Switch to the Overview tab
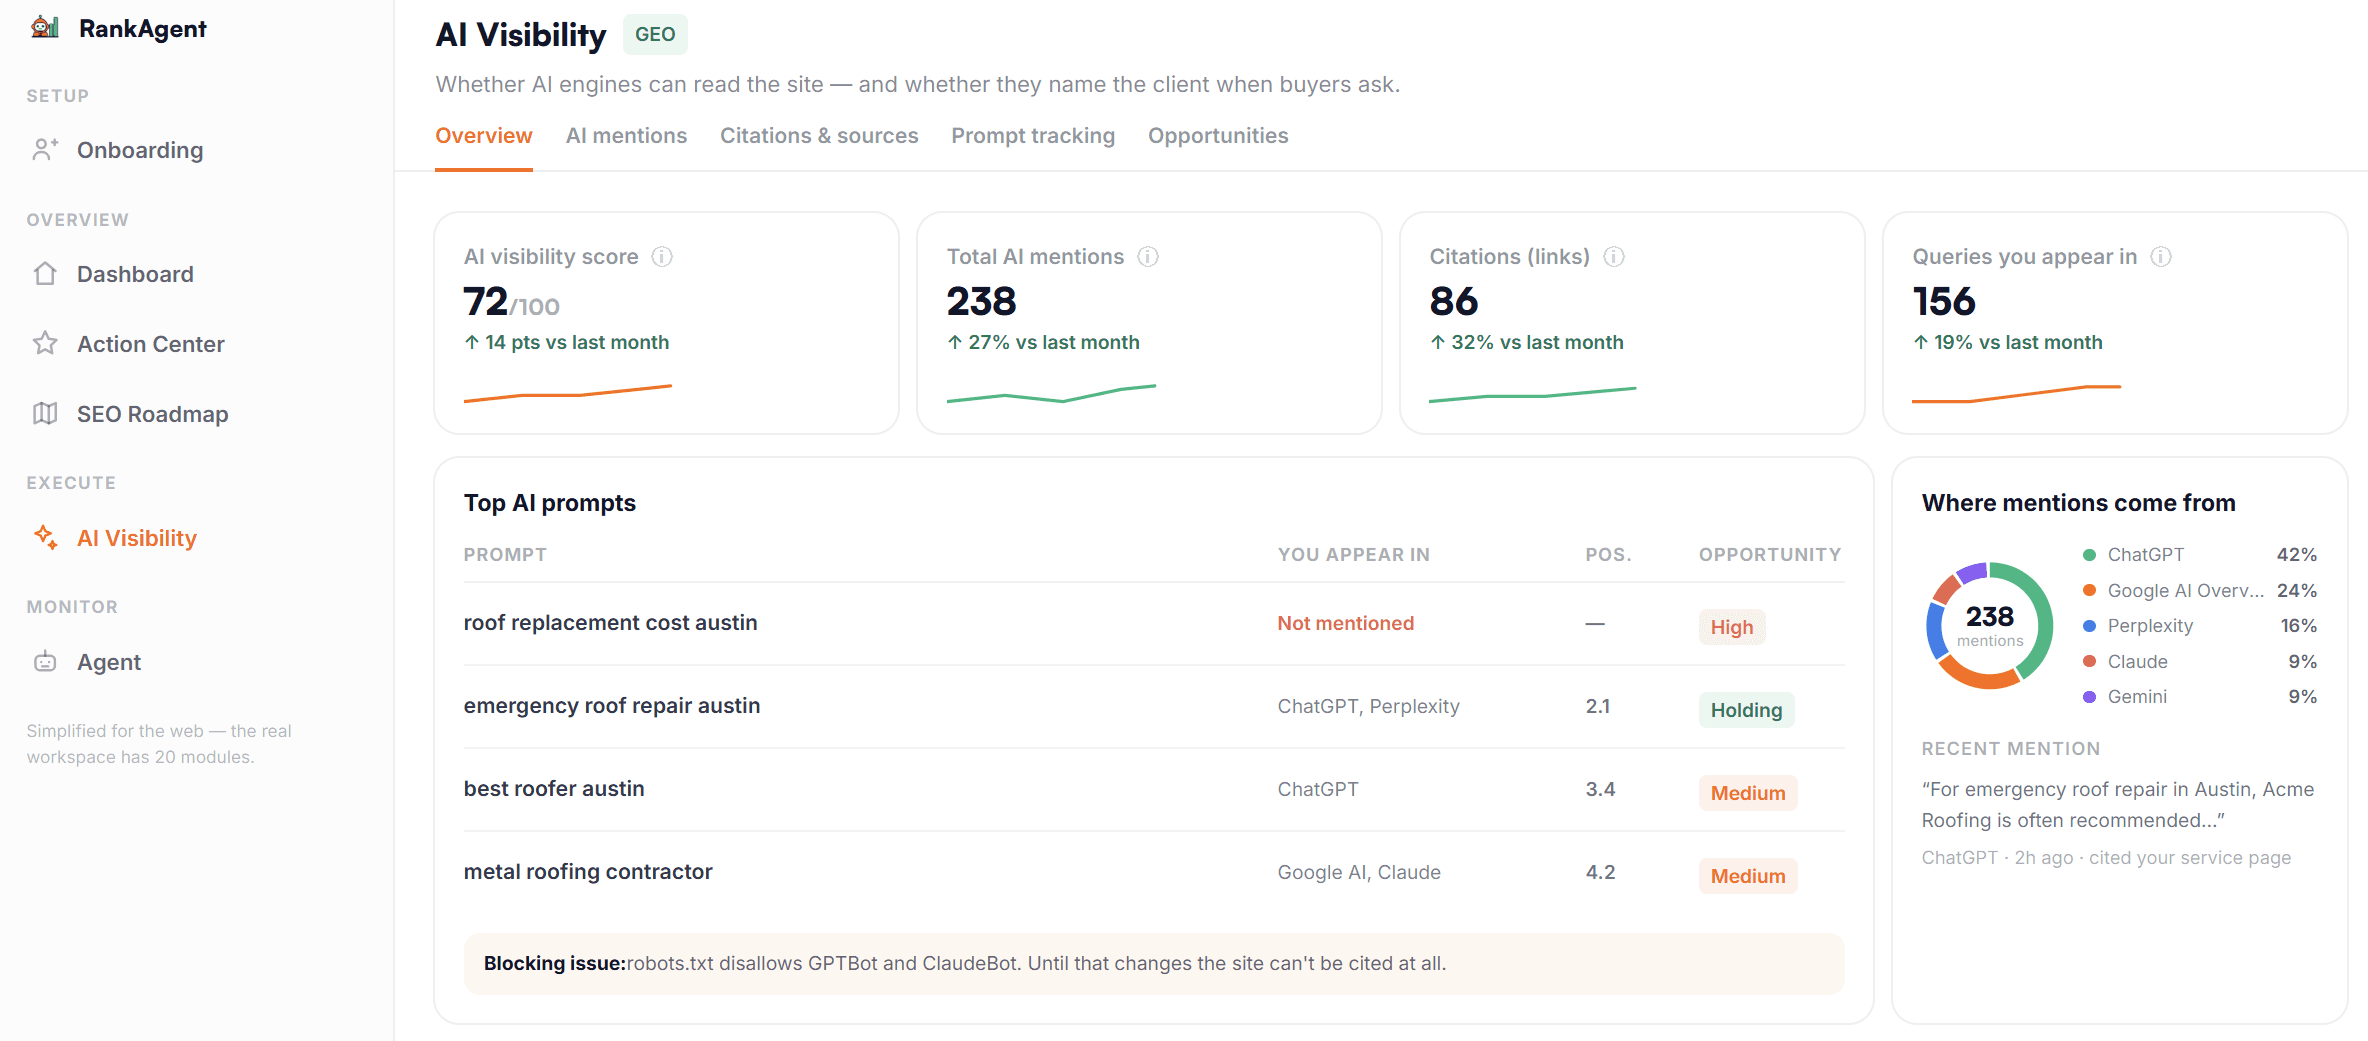This screenshot has height=1041, width=2368. (x=484, y=136)
